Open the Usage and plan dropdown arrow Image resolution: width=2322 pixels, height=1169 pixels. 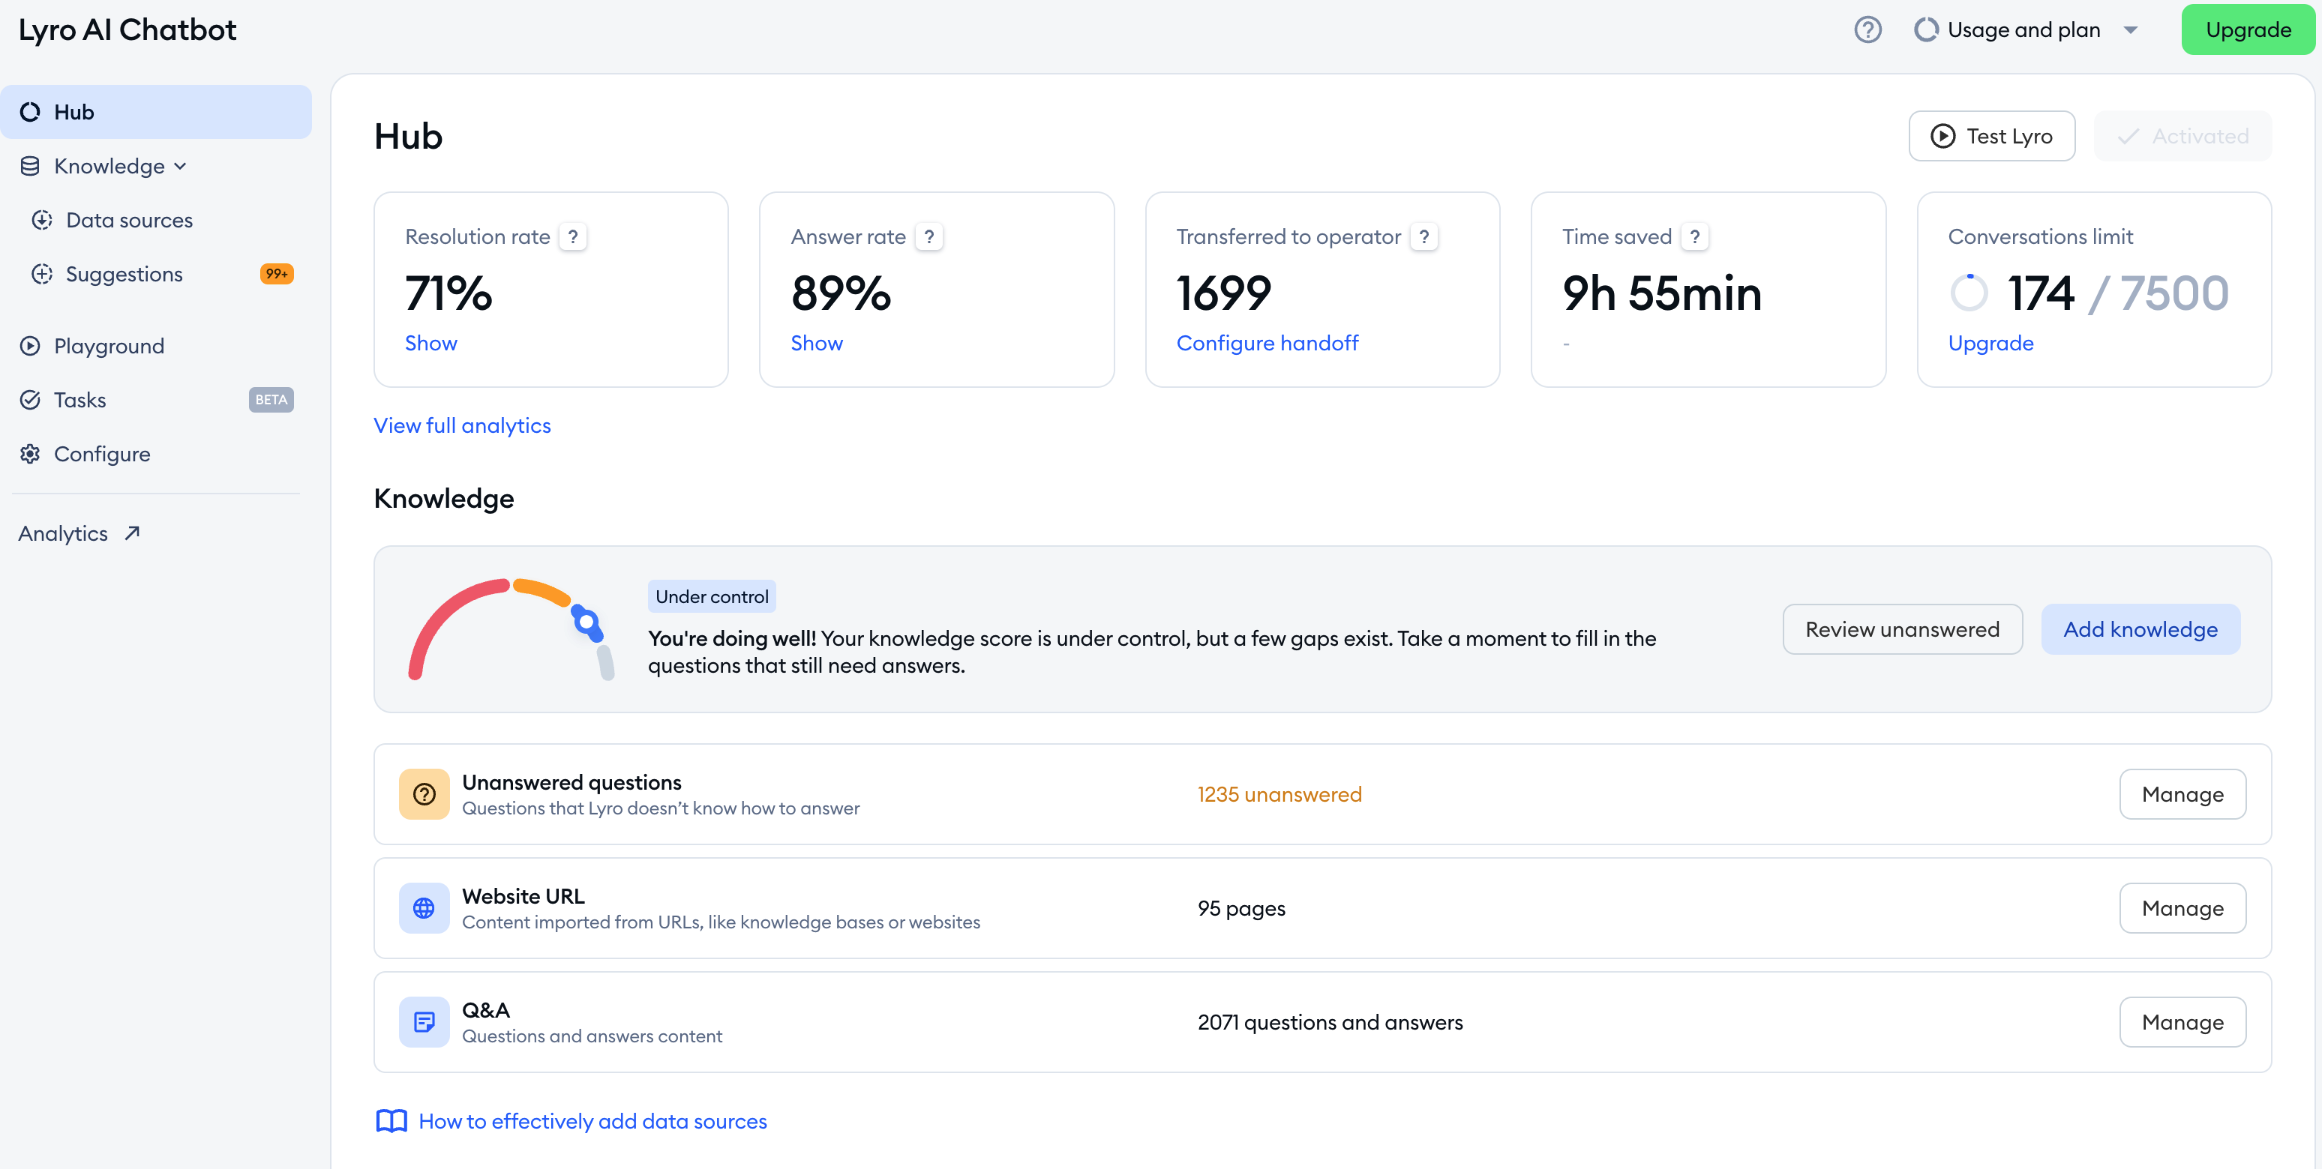[2130, 30]
